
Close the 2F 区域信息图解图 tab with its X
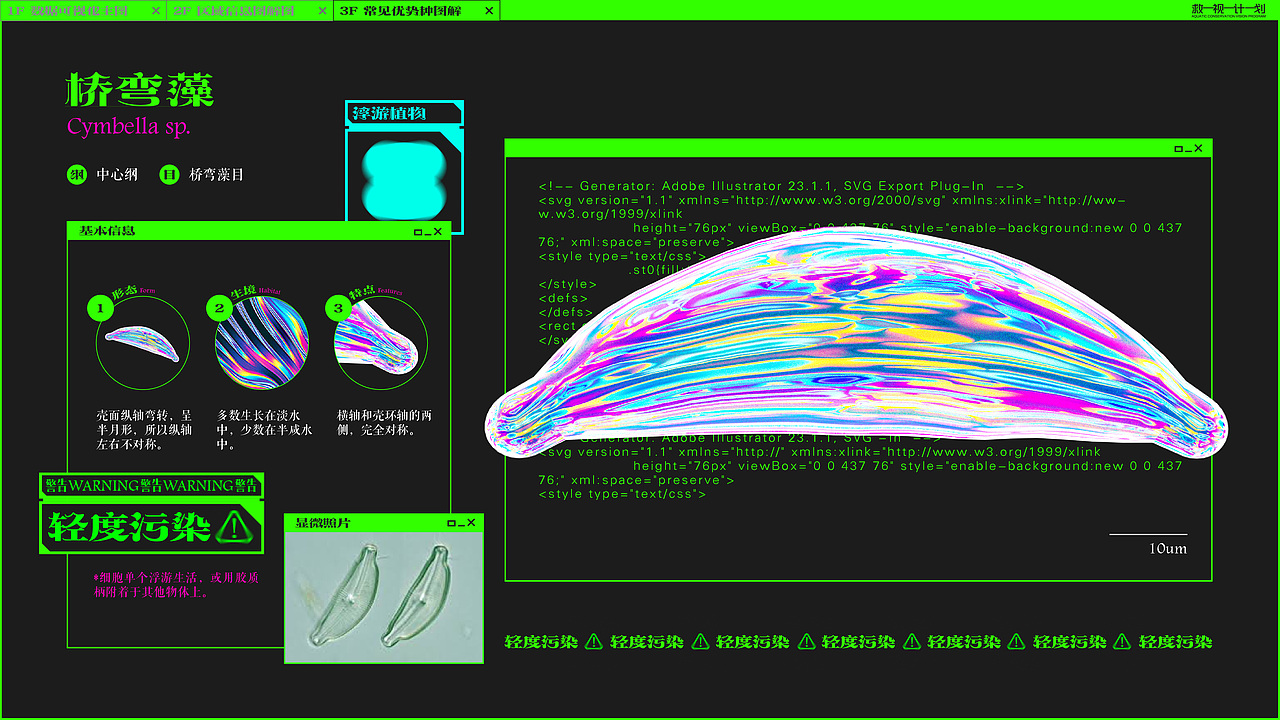click(322, 11)
